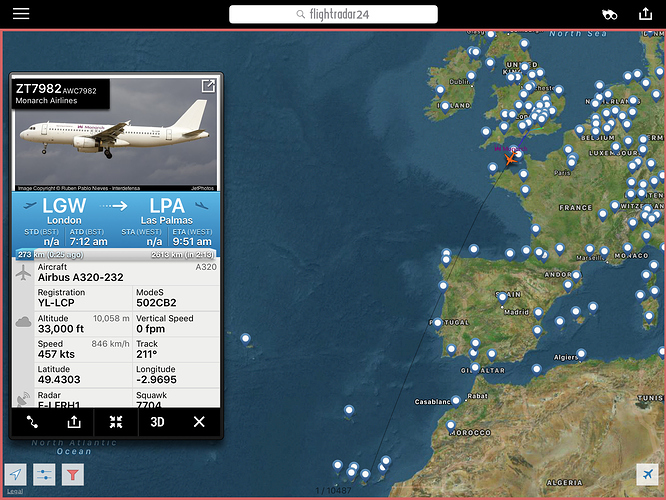Collapse the flight details panel

116,422
